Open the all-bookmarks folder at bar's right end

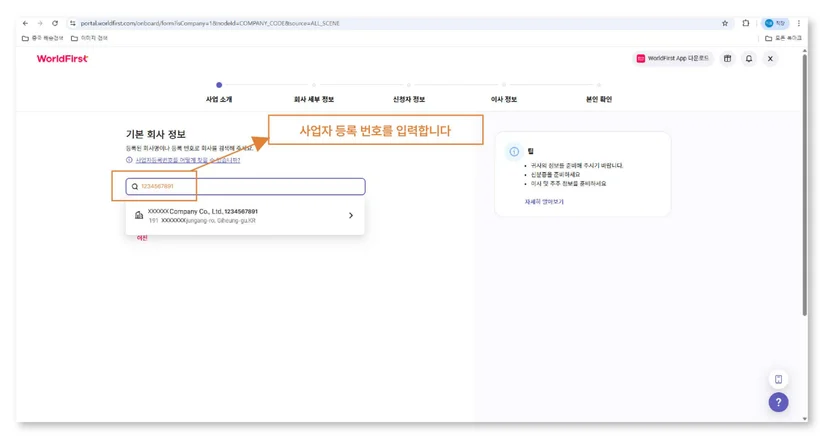(783, 38)
